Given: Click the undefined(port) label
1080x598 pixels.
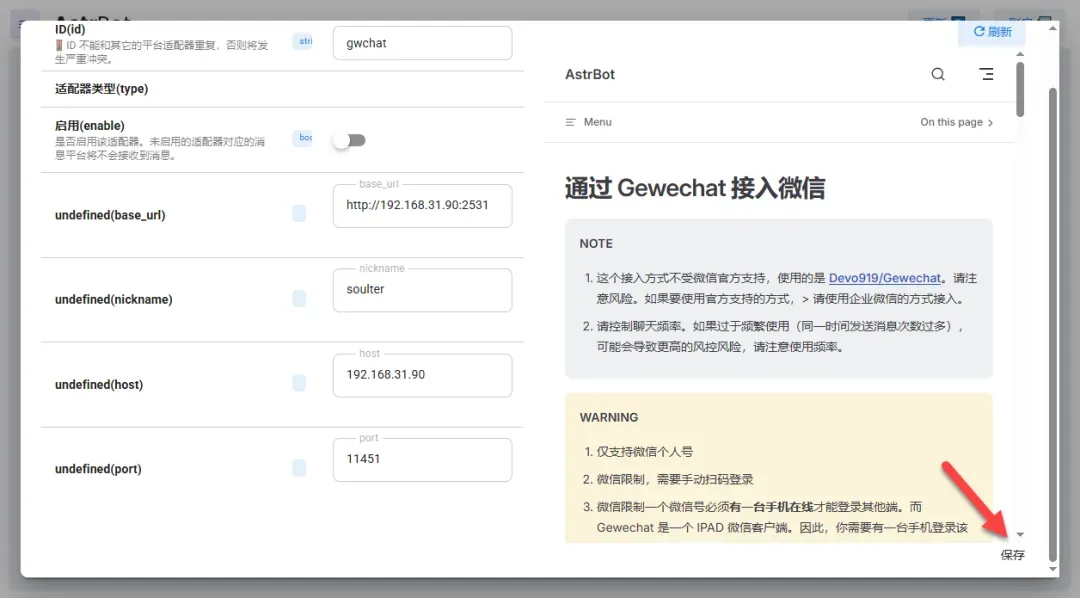Looking at the screenshot, I should [x=98, y=469].
